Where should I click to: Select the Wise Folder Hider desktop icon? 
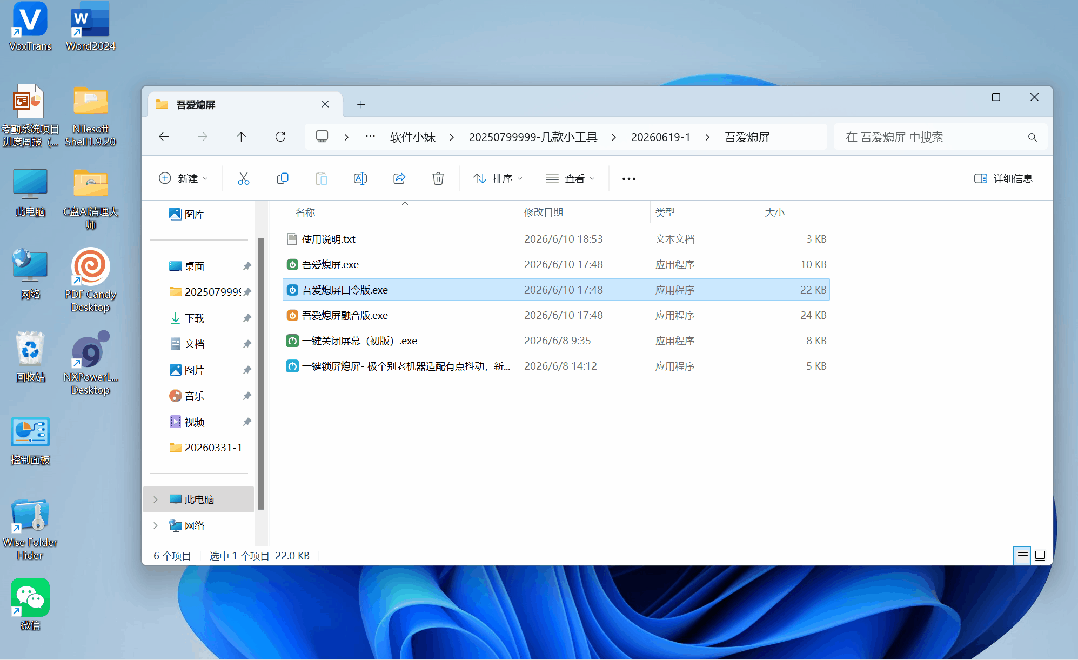(x=30, y=529)
